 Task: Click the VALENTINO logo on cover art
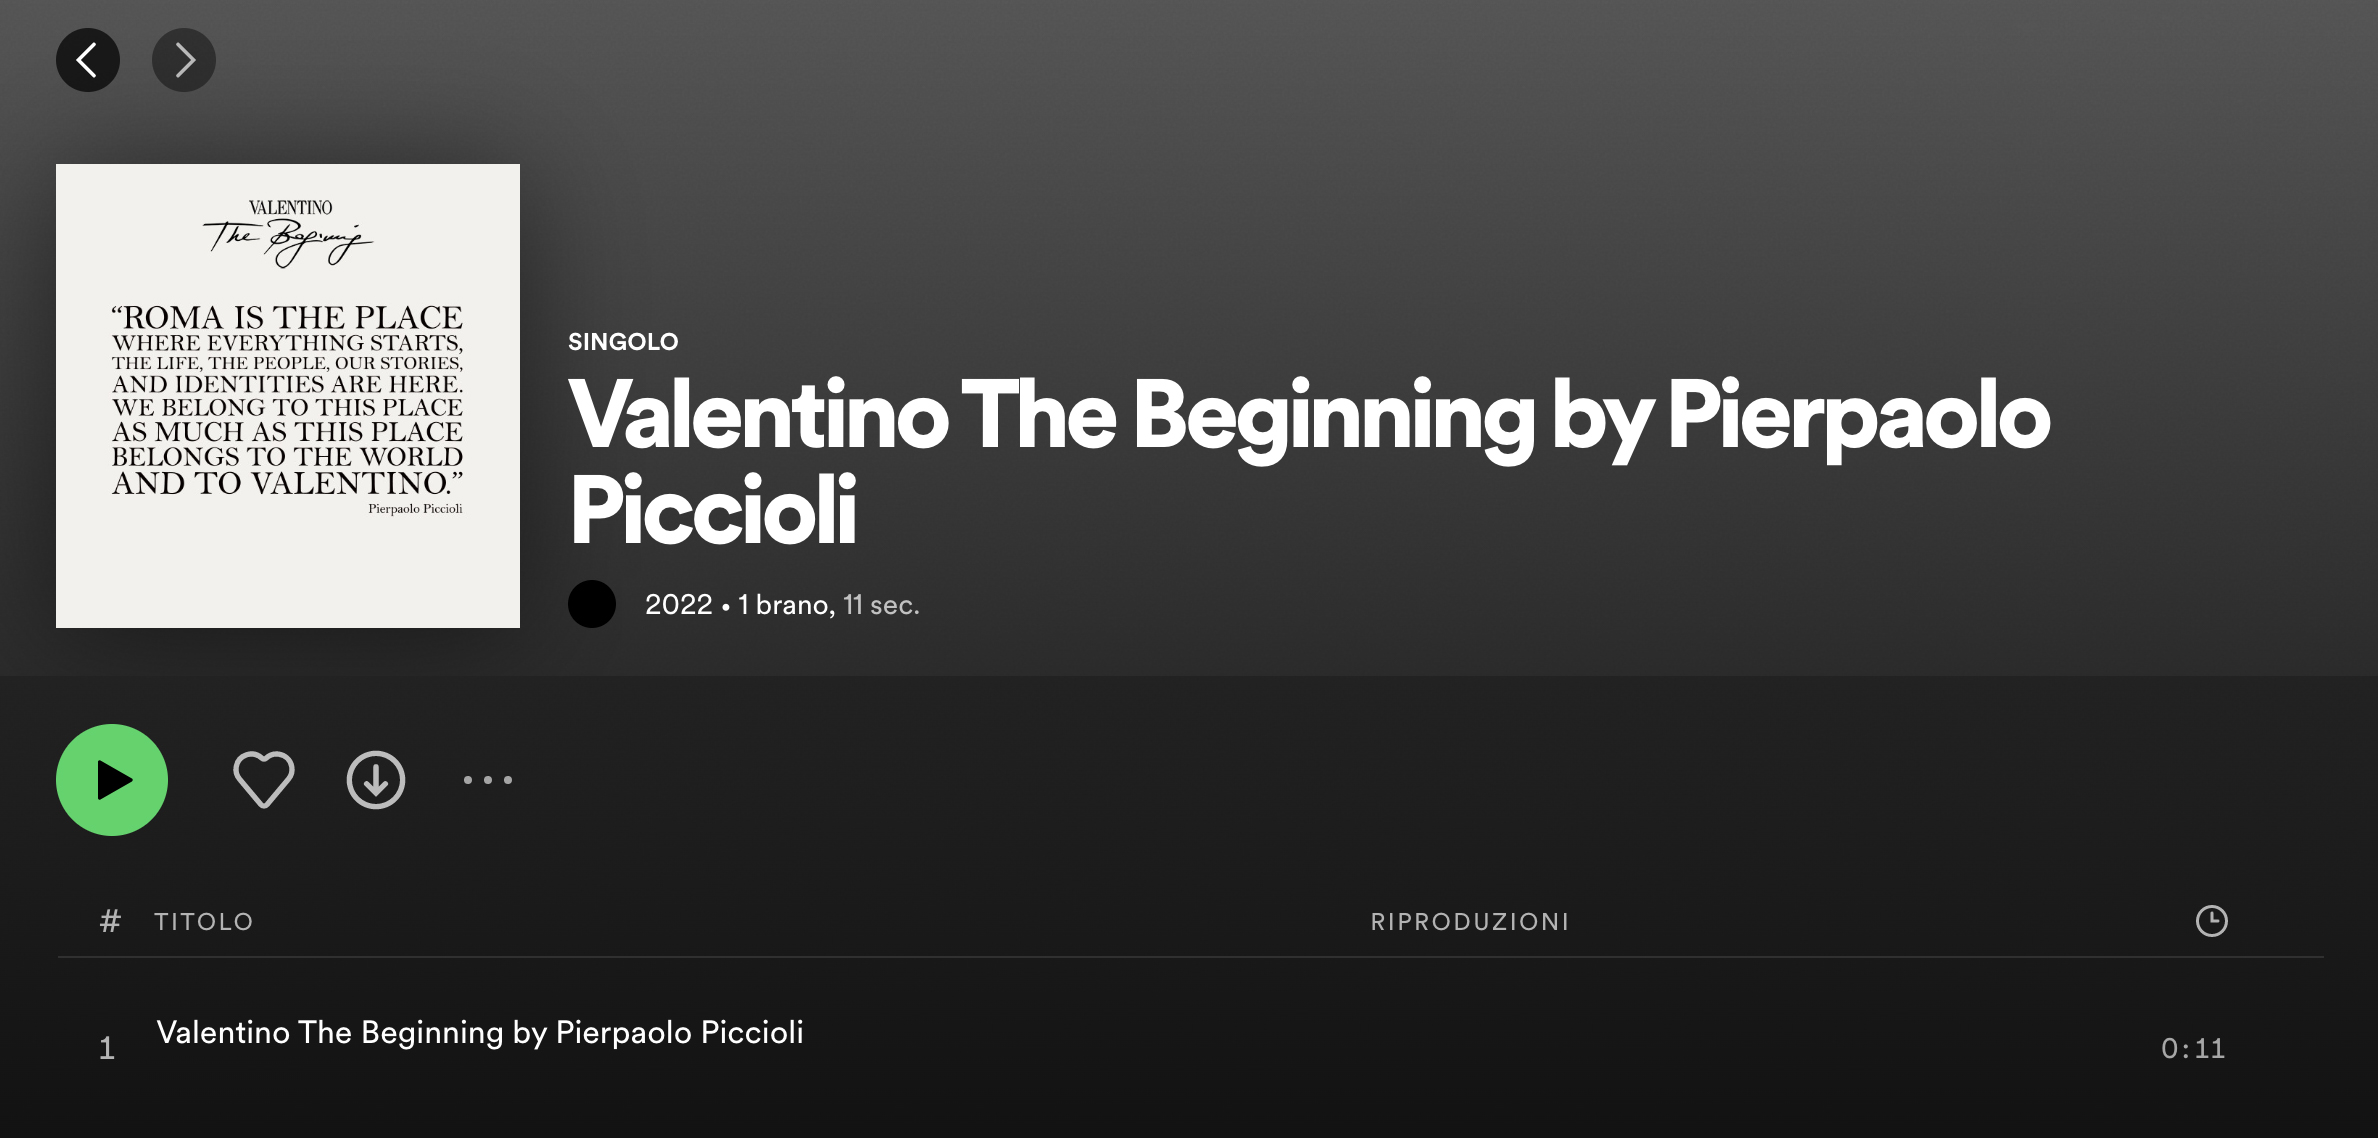(290, 208)
